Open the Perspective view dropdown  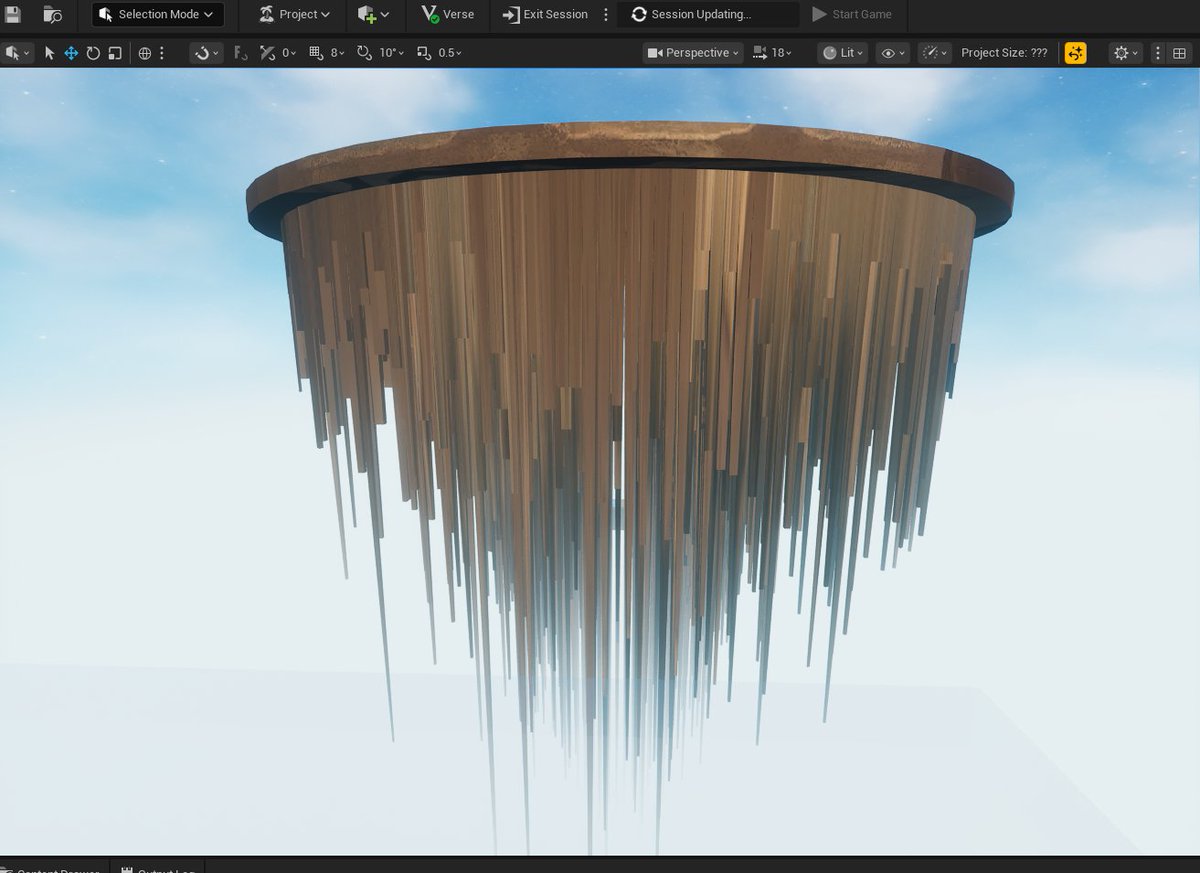pyautogui.click(x=692, y=53)
